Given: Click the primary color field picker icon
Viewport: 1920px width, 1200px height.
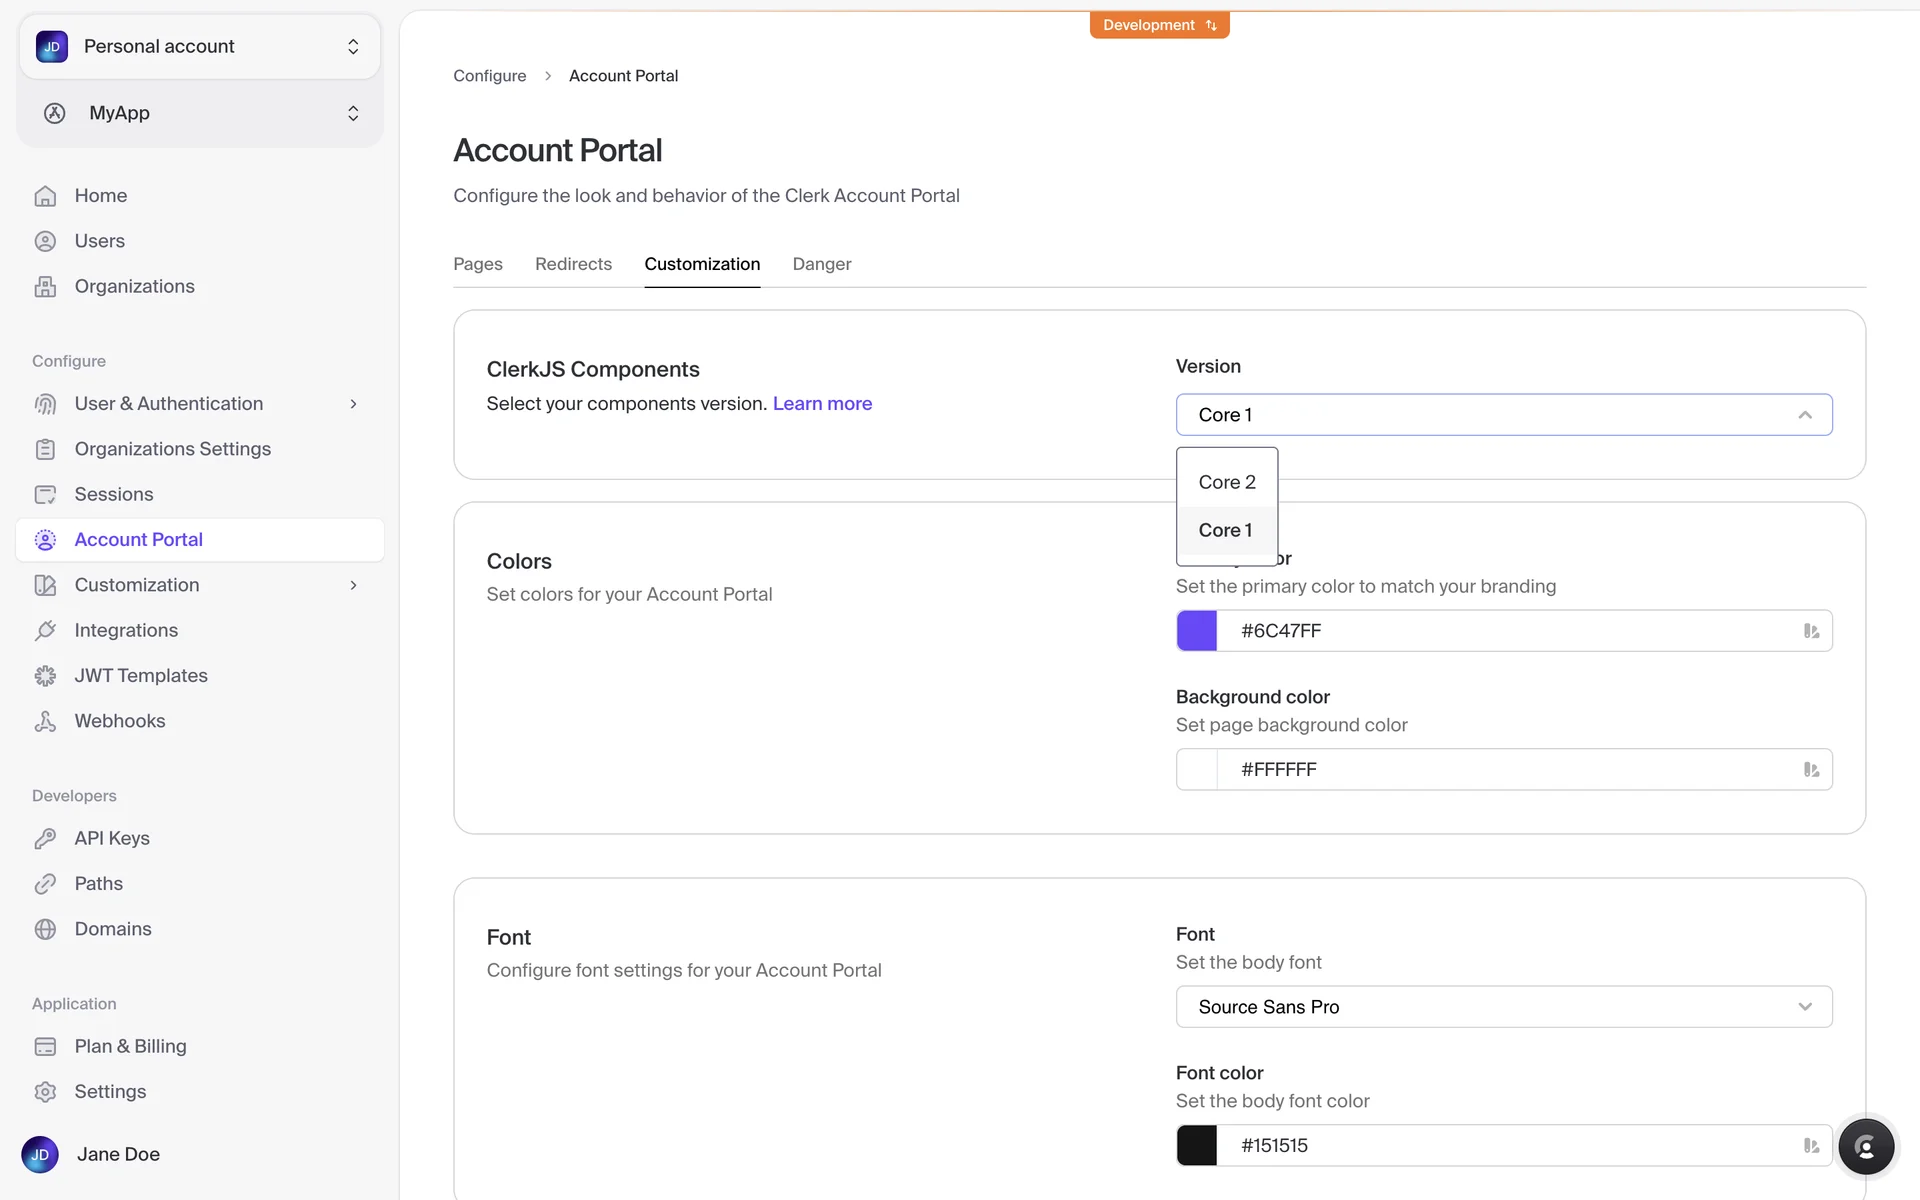Looking at the screenshot, I should (x=1811, y=631).
